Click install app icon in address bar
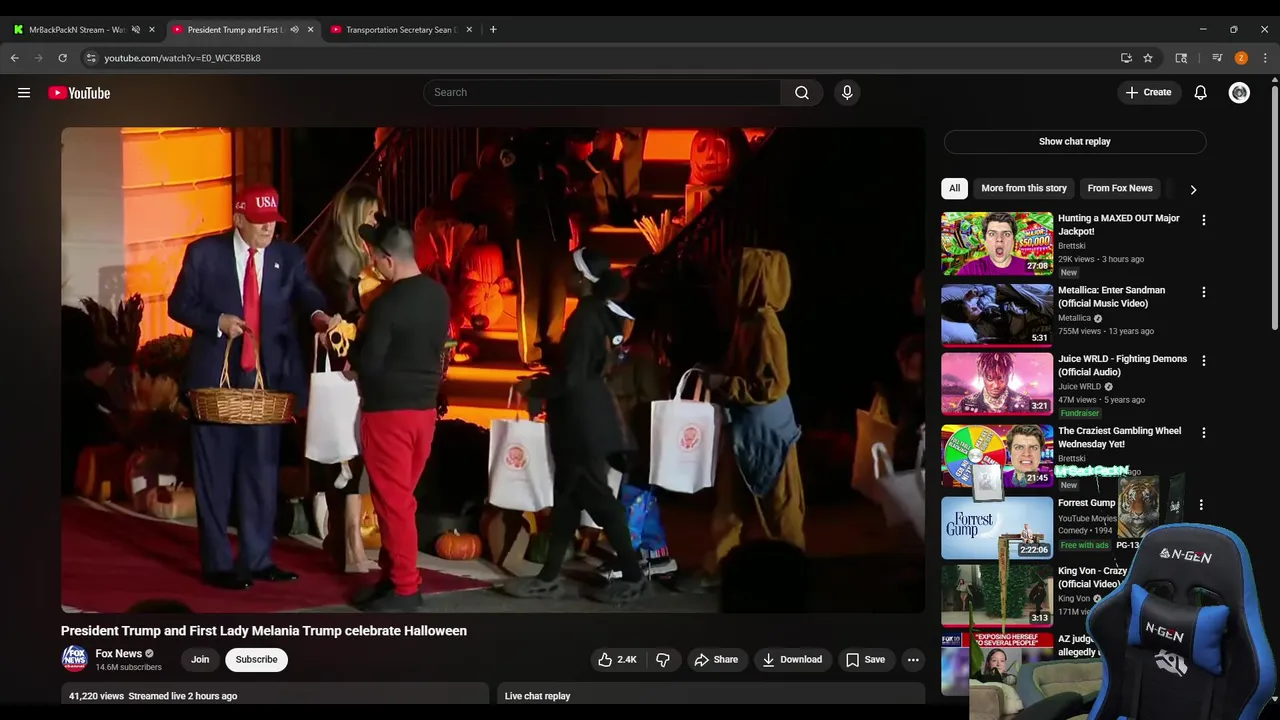This screenshot has height=720, width=1280. tap(1126, 58)
